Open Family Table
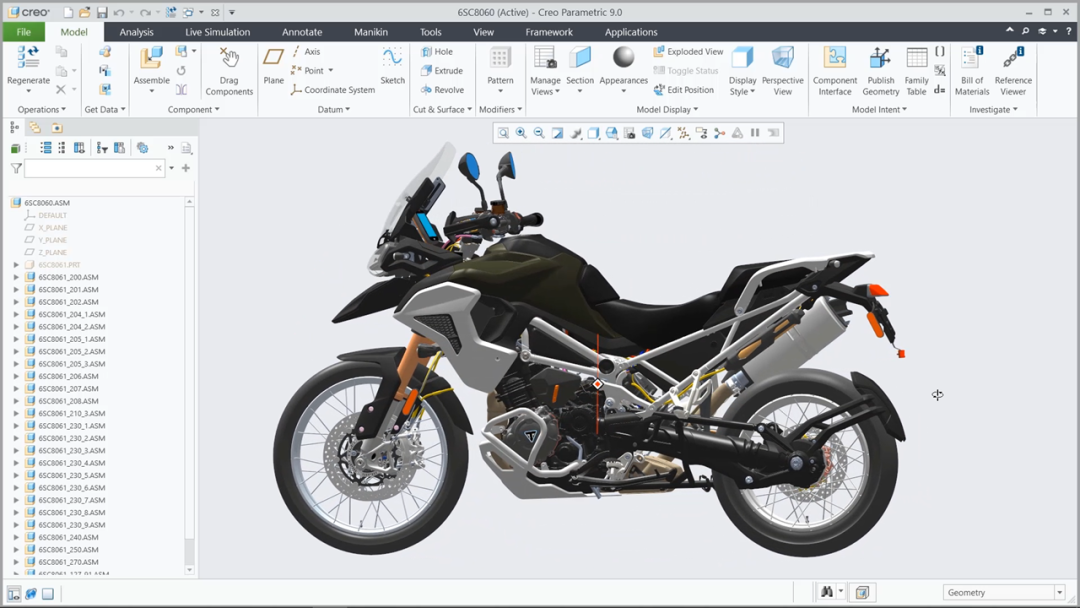 pyautogui.click(x=916, y=70)
